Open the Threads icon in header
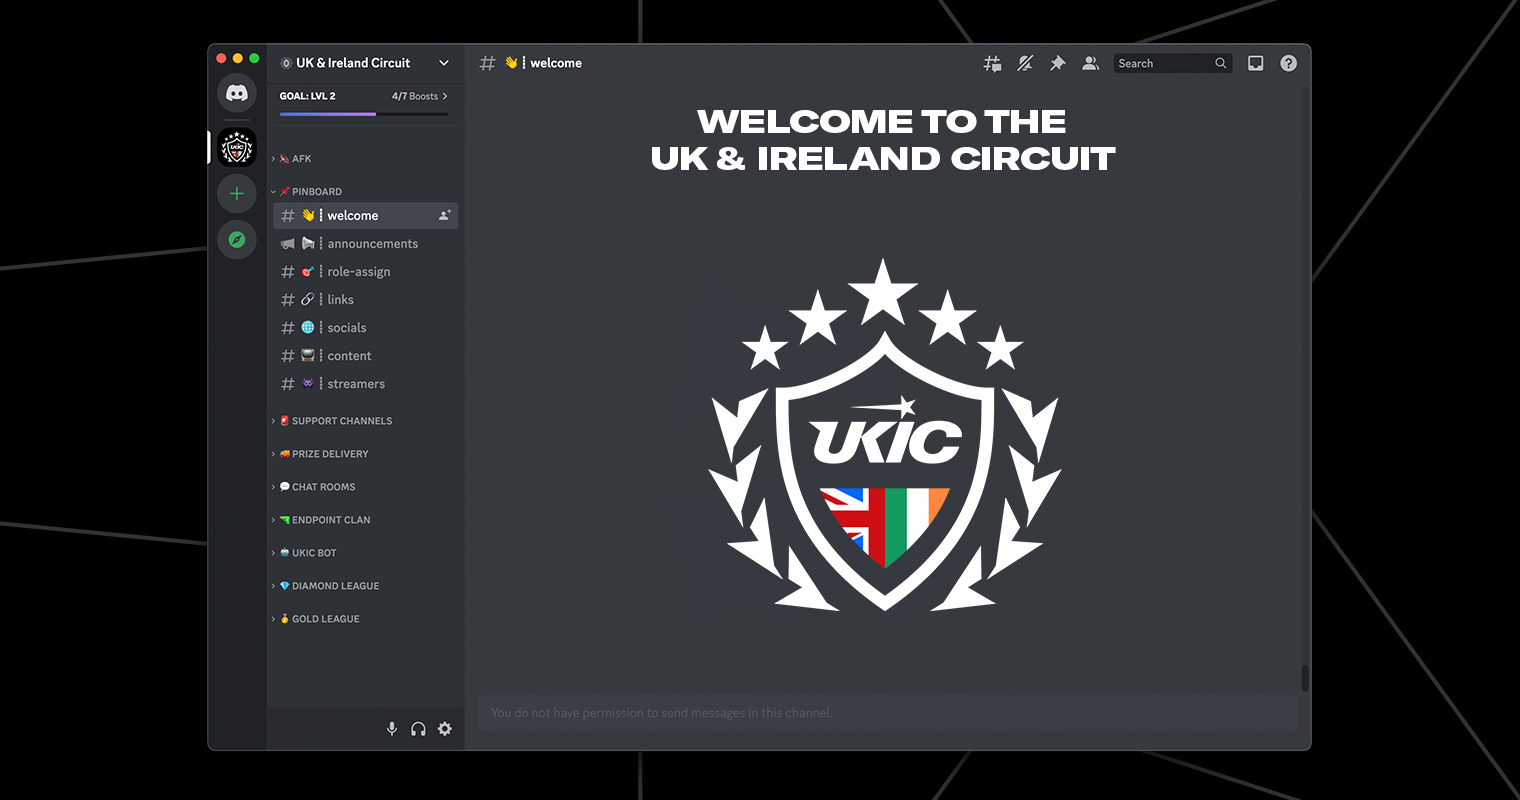 pos(992,63)
